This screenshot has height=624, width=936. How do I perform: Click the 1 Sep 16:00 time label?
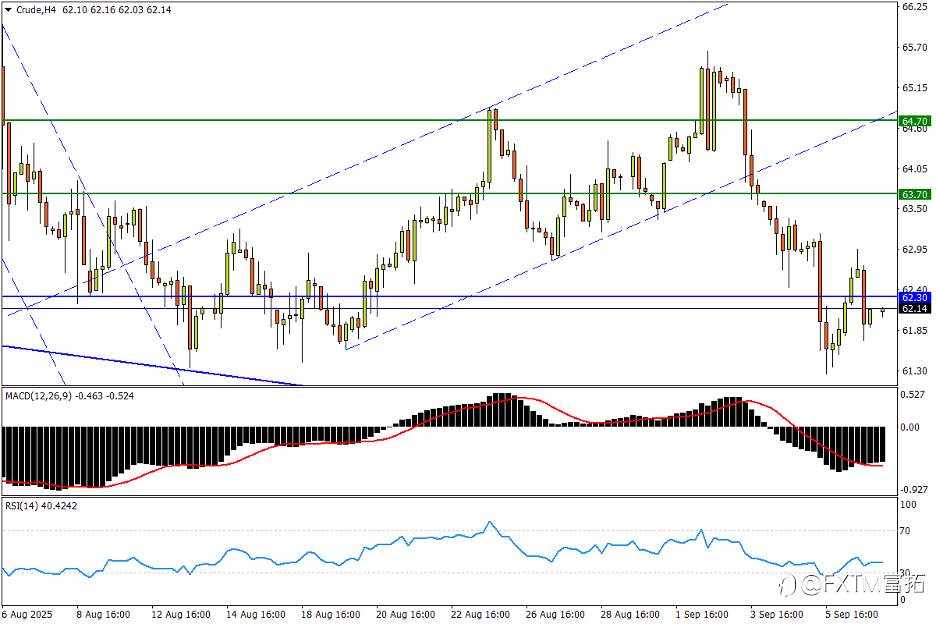[702, 614]
